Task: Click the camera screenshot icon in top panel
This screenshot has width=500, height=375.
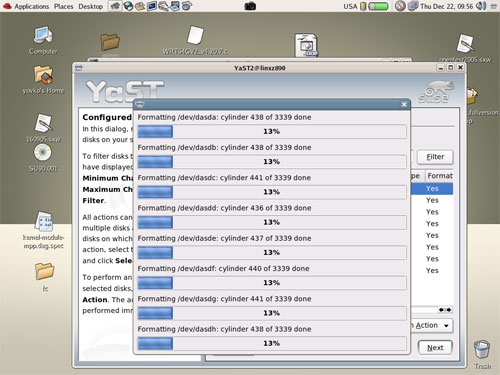Action: (250, 6)
